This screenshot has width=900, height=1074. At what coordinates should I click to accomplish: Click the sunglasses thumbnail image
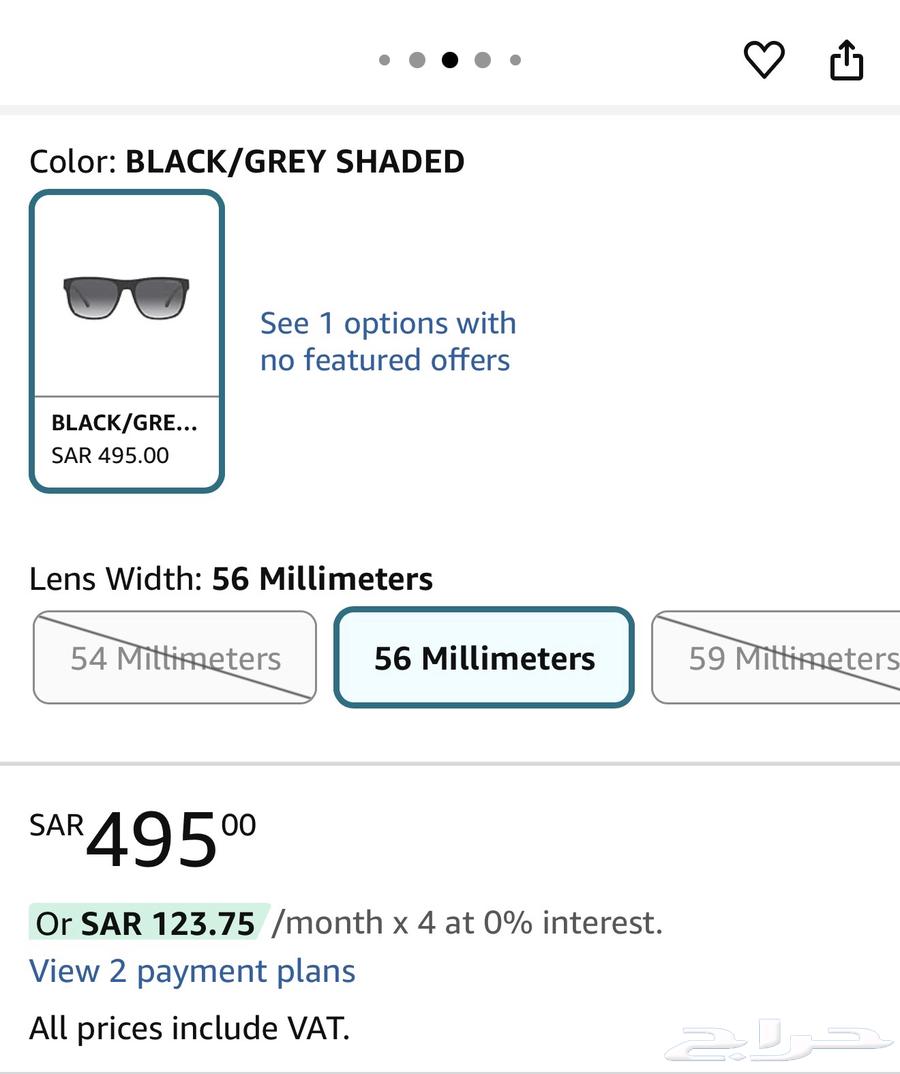126,297
